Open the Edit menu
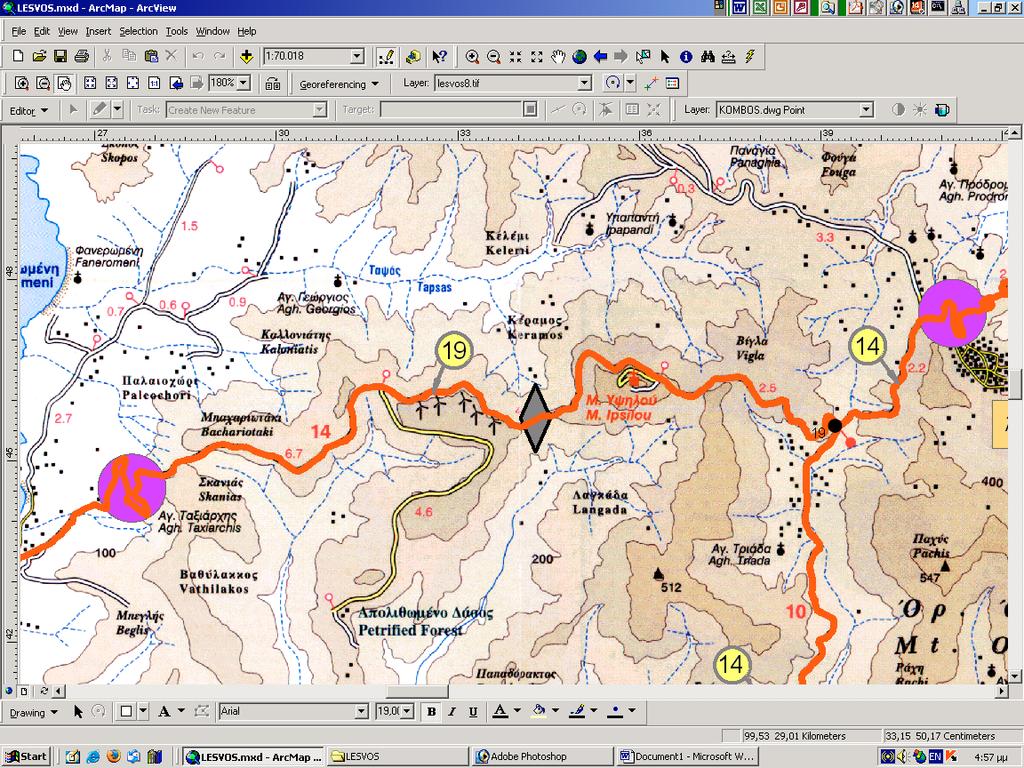This screenshot has width=1024, height=768. (x=42, y=31)
